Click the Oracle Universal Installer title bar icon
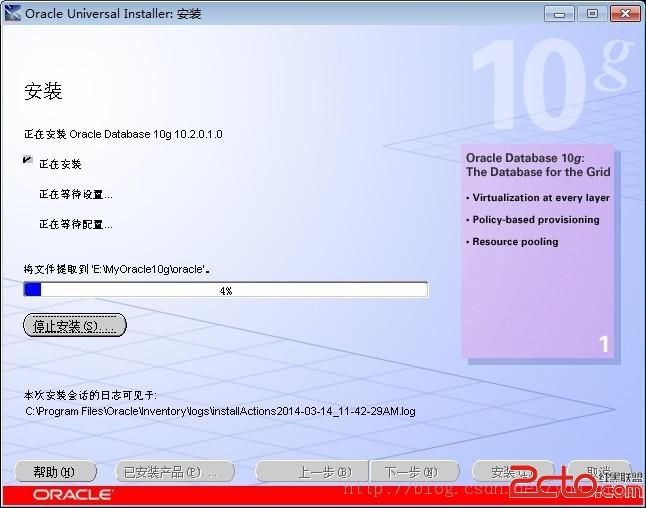 tap(12, 13)
